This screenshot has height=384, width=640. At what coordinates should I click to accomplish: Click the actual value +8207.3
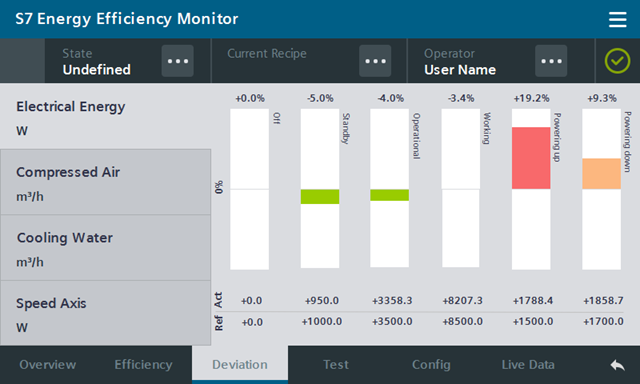[462, 301]
